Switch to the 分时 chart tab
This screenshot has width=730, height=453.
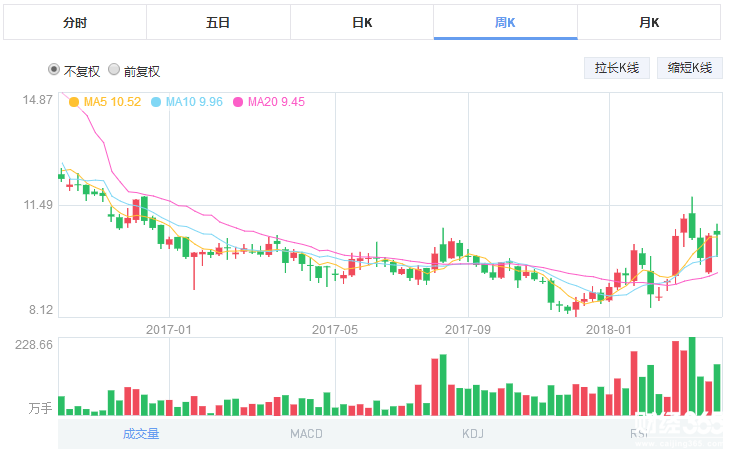tap(74, 22)
